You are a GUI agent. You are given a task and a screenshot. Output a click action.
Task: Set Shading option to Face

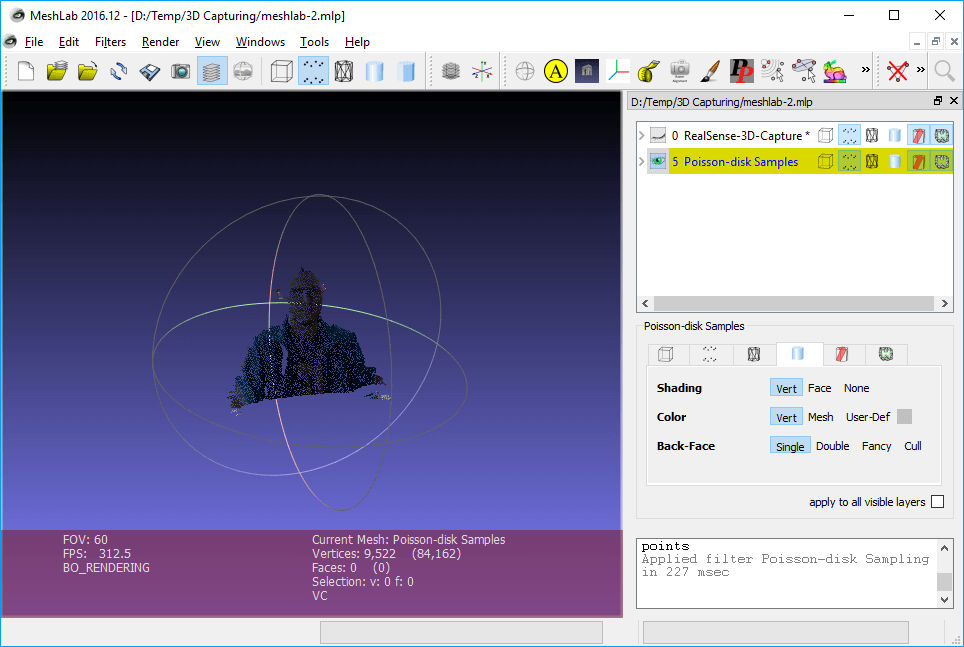820,388
